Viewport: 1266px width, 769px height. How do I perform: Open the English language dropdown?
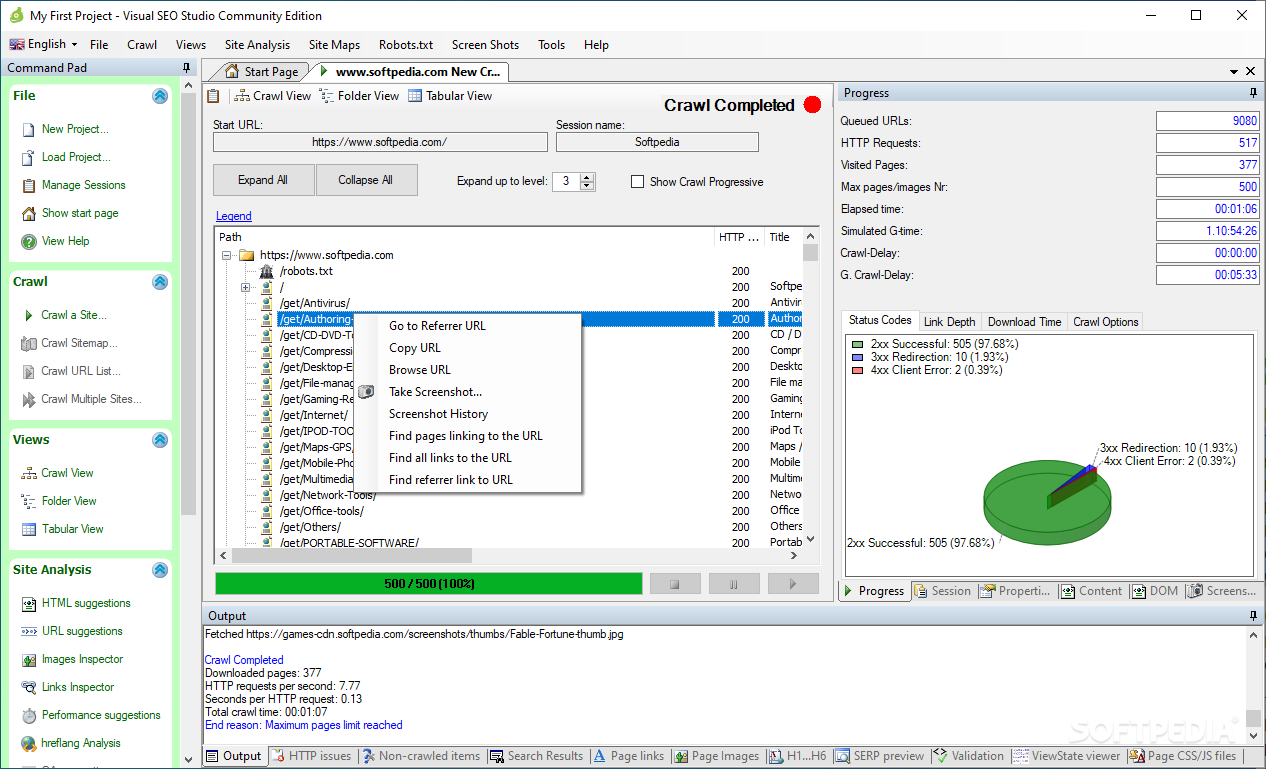pos(45,44)
